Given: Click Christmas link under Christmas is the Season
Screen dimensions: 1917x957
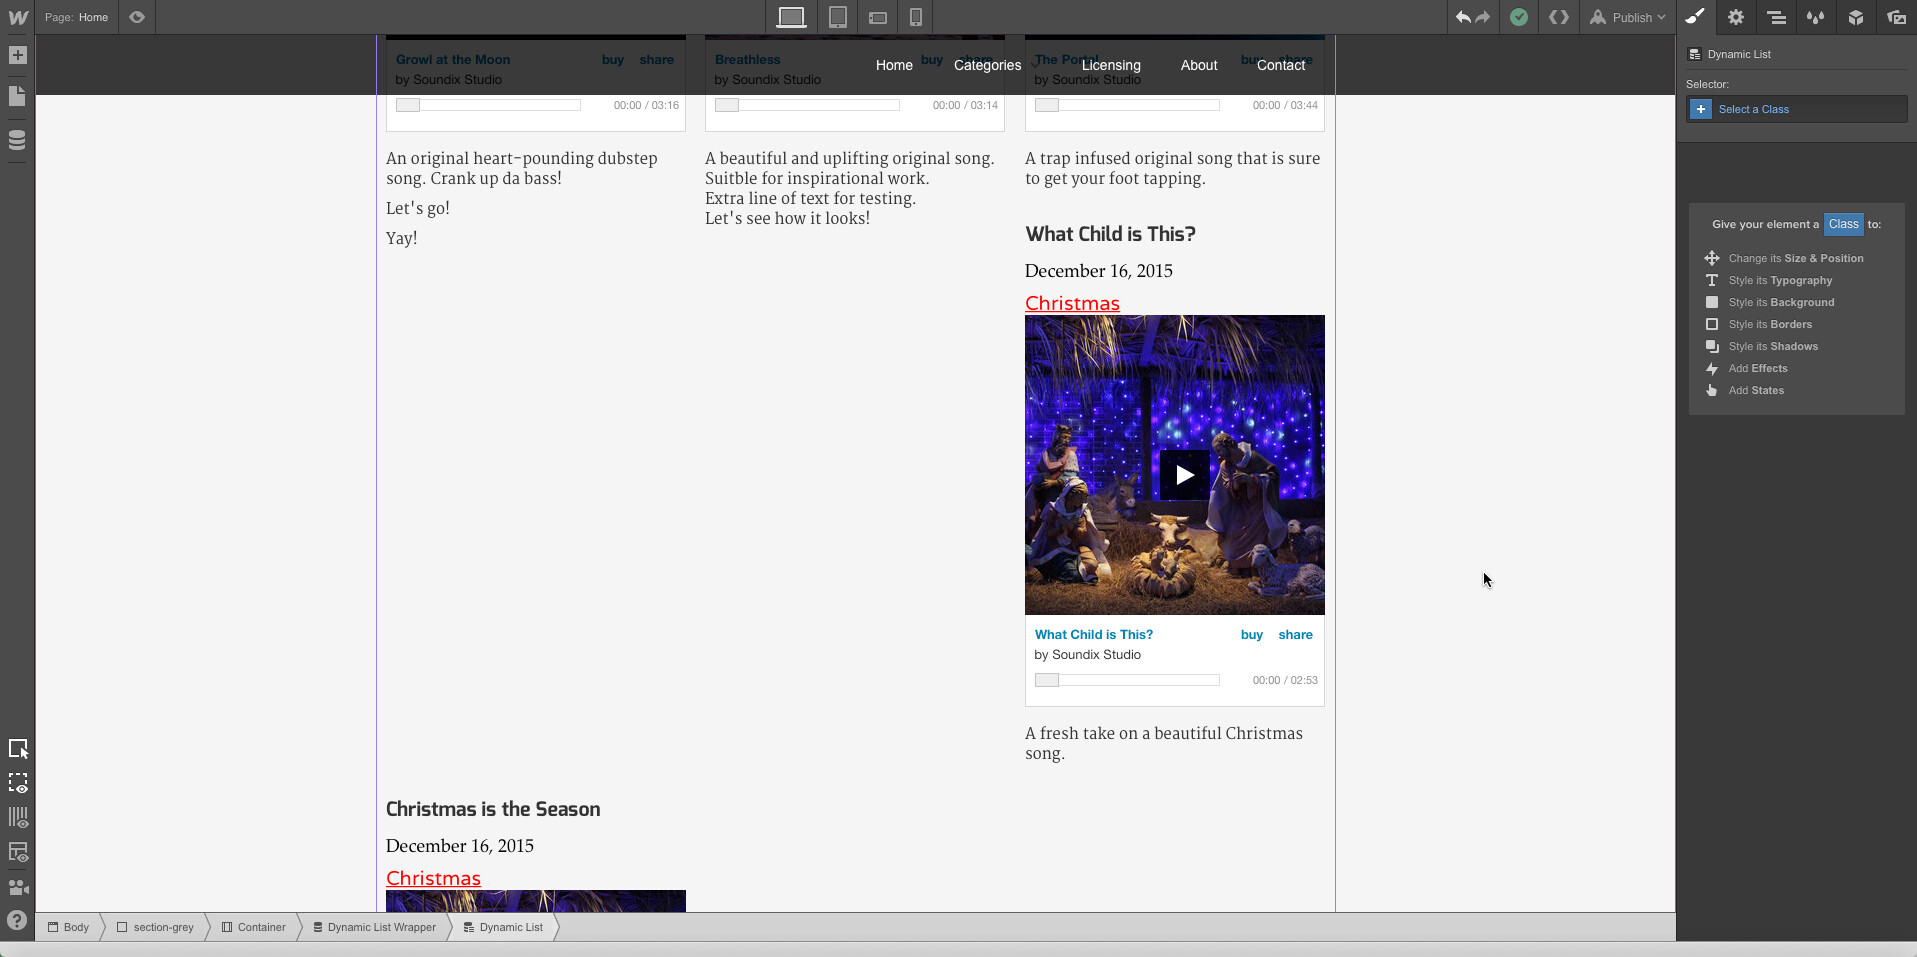Looking at the screenshot, I should click(433, 878).
